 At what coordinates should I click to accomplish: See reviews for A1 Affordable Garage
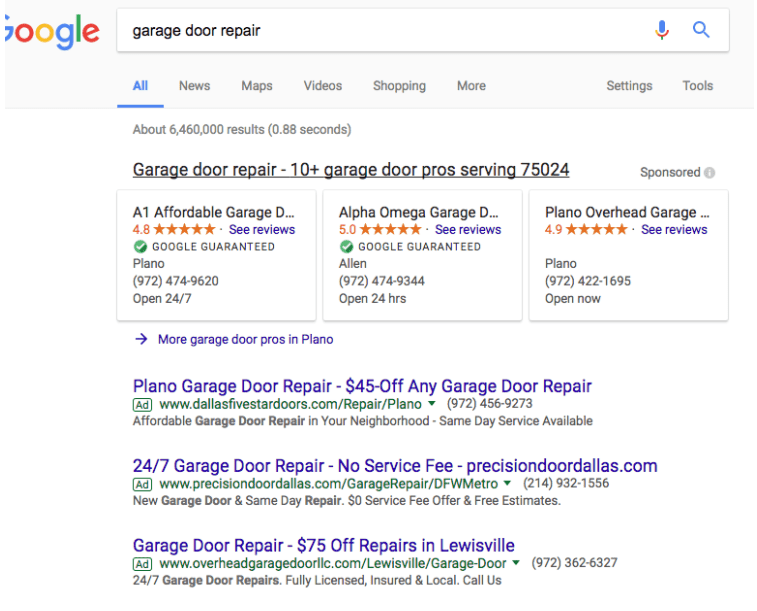[262, 230]
